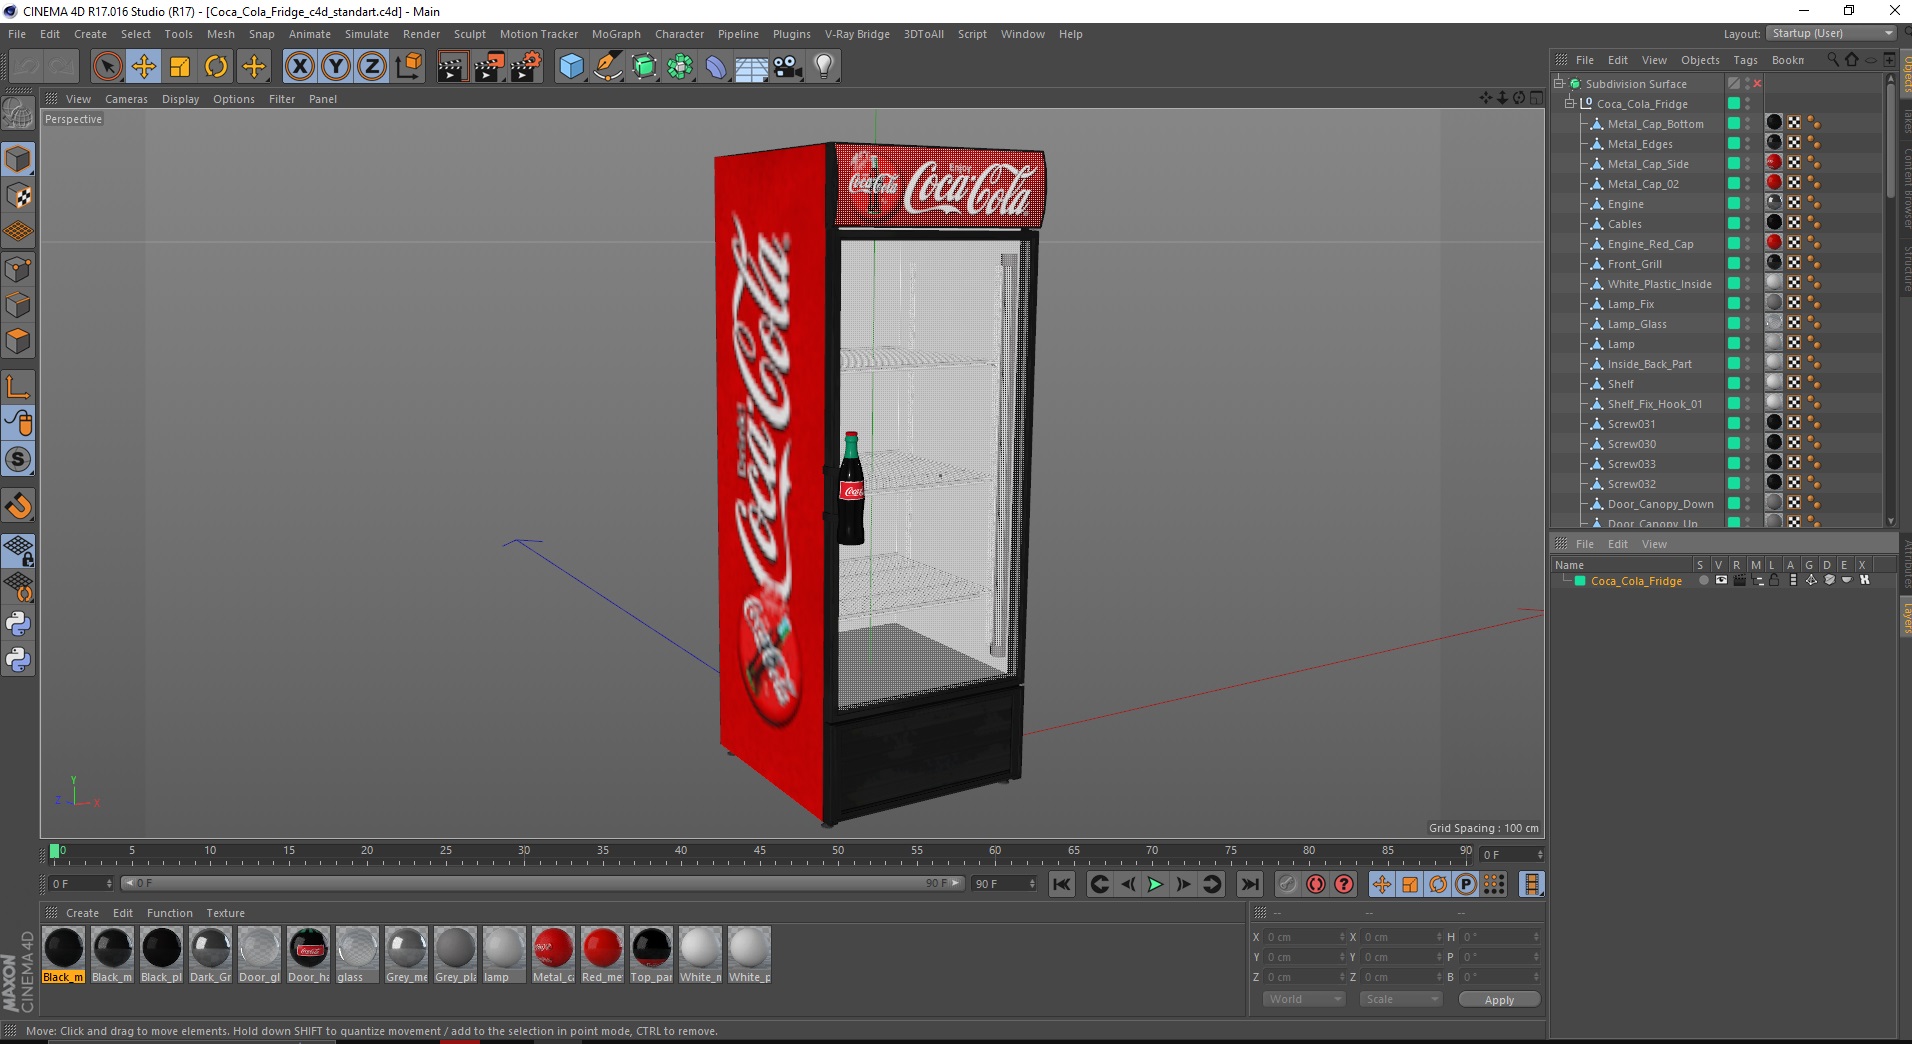This screenshot has width=1912, height=1044.
Task: Open the Simulate menu
Action: pyautogui.click(x=367, y=34)
